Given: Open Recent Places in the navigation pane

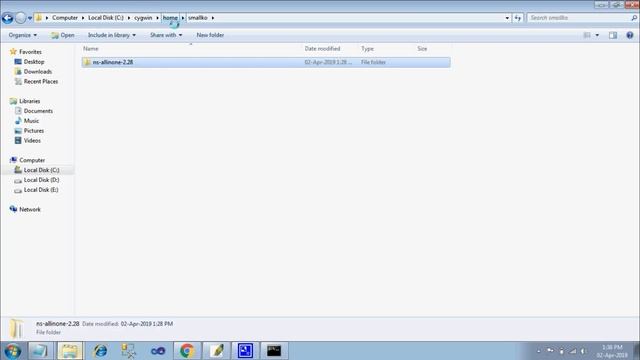Looking at the screenshot, I should pos(41,81).
